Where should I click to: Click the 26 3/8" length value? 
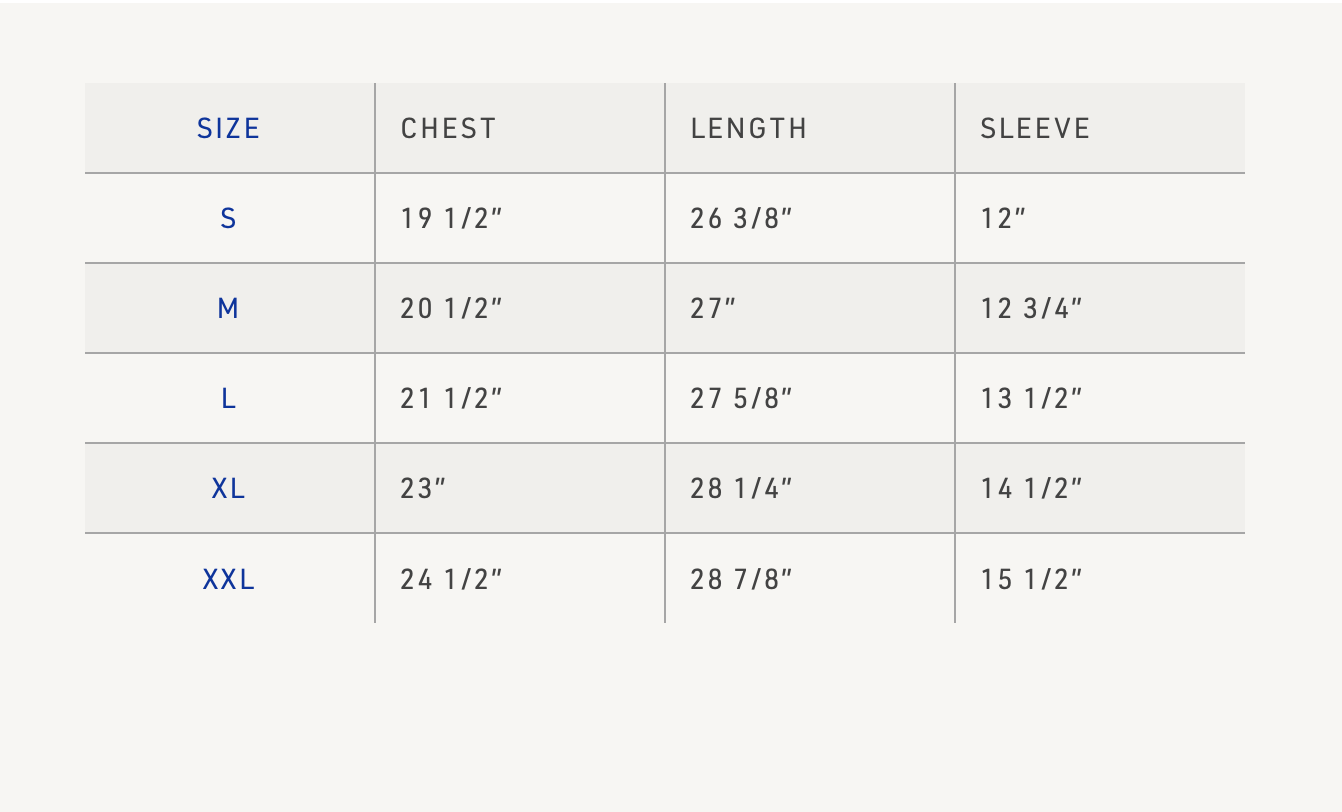pos(741,219)
